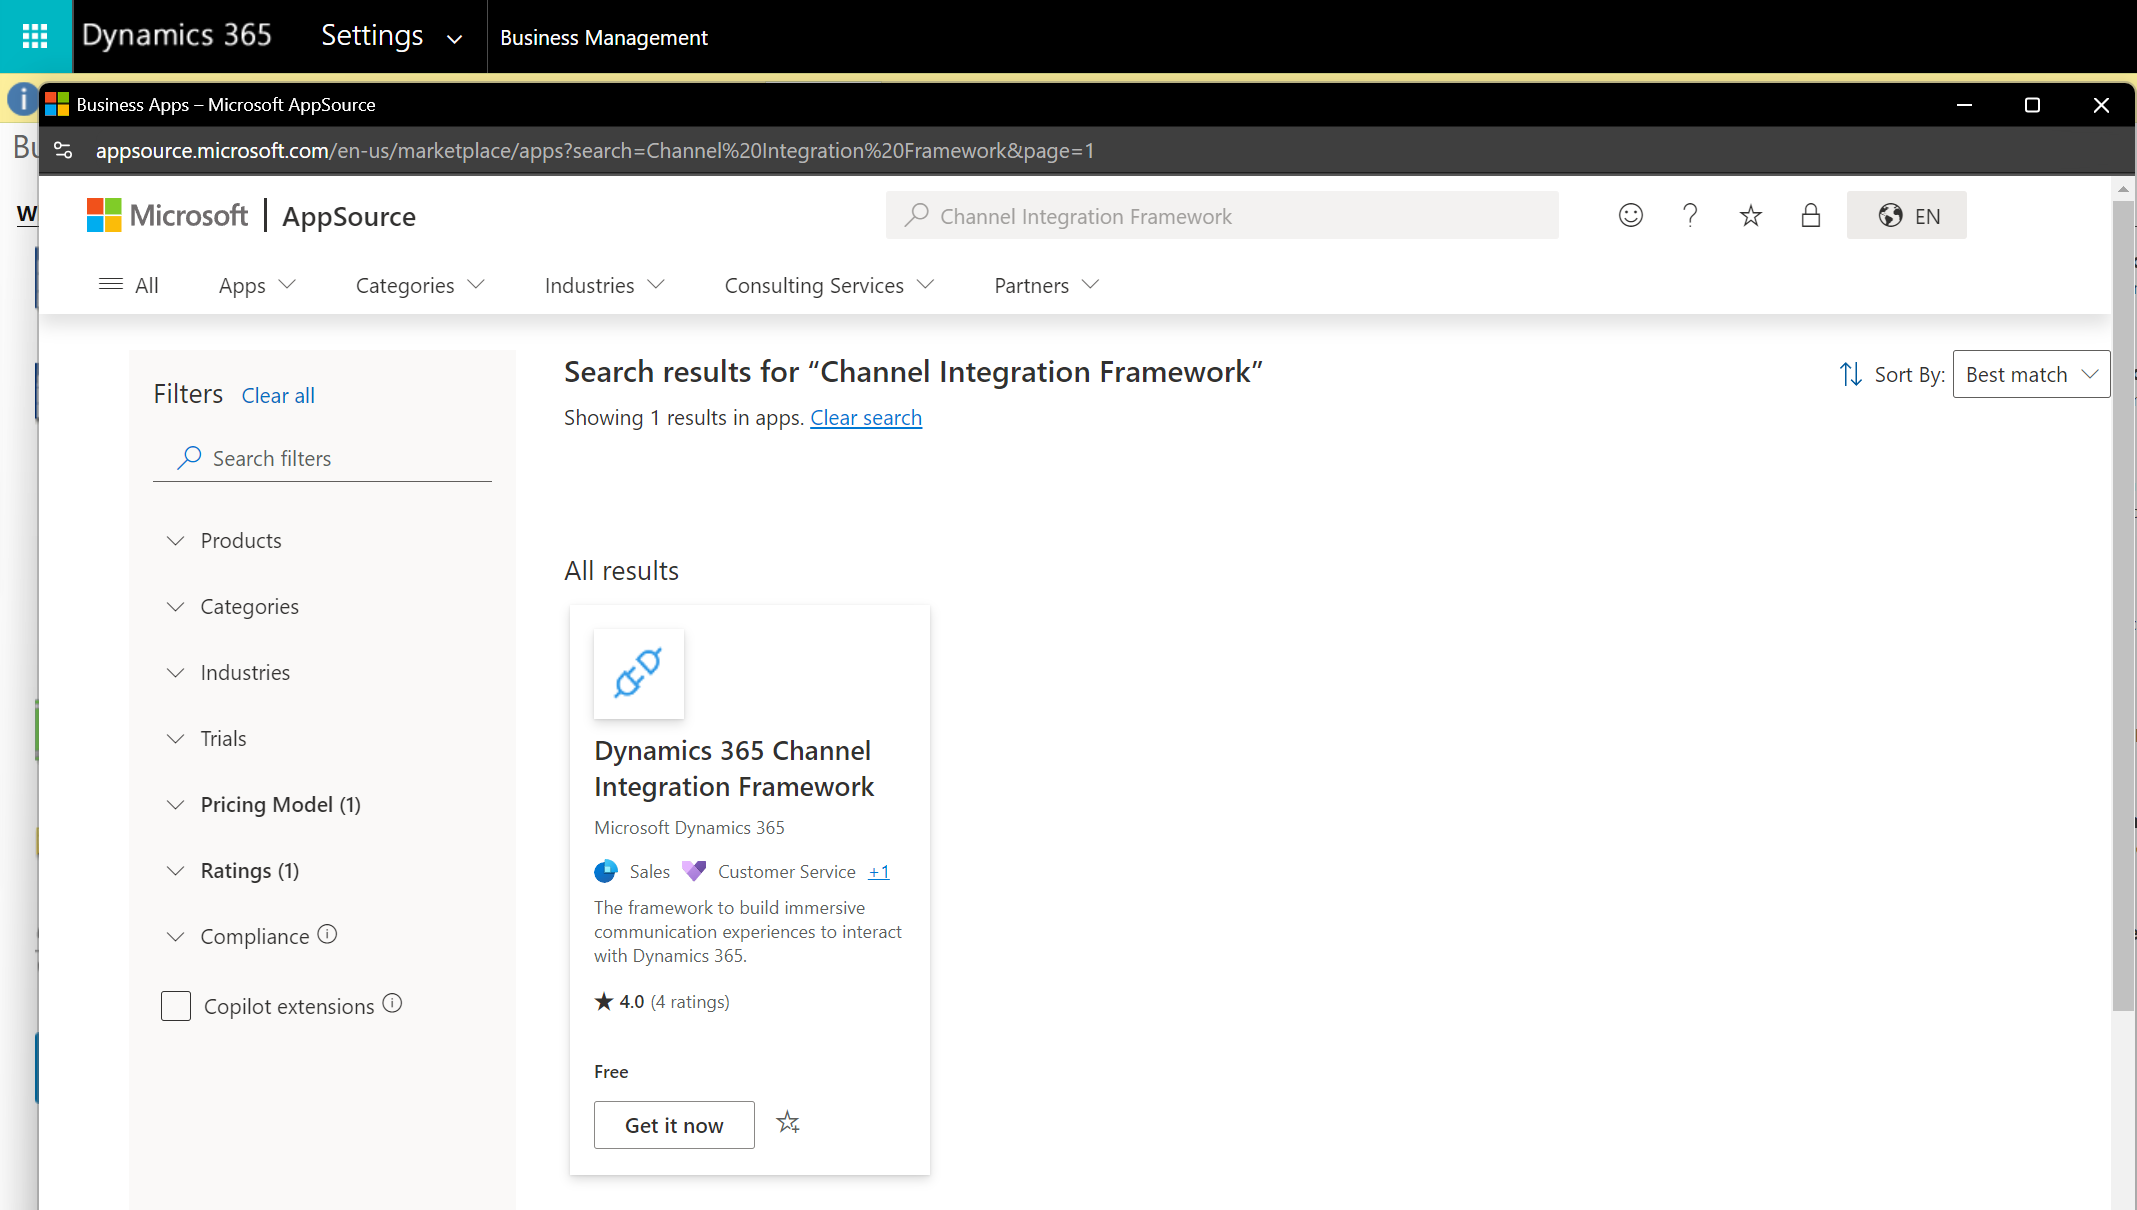This screenshot has width=2137, height=1210.
Task: Click the sort arrows icon
Action: [x=1850, y=374]
